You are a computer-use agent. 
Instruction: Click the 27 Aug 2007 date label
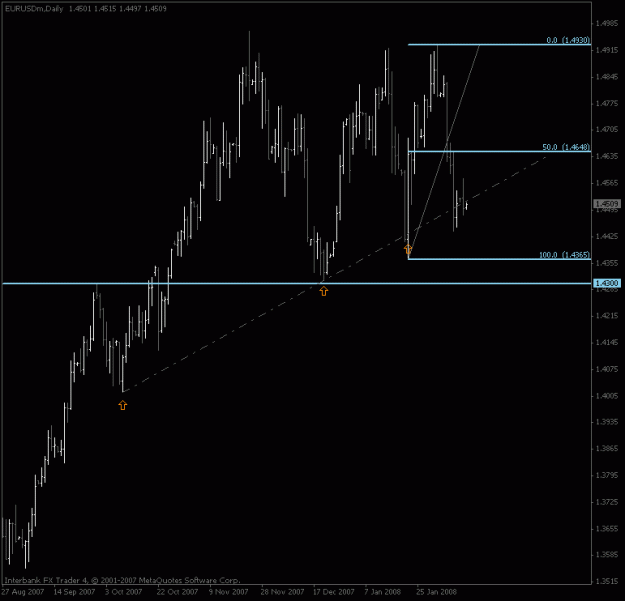[22, 592]
